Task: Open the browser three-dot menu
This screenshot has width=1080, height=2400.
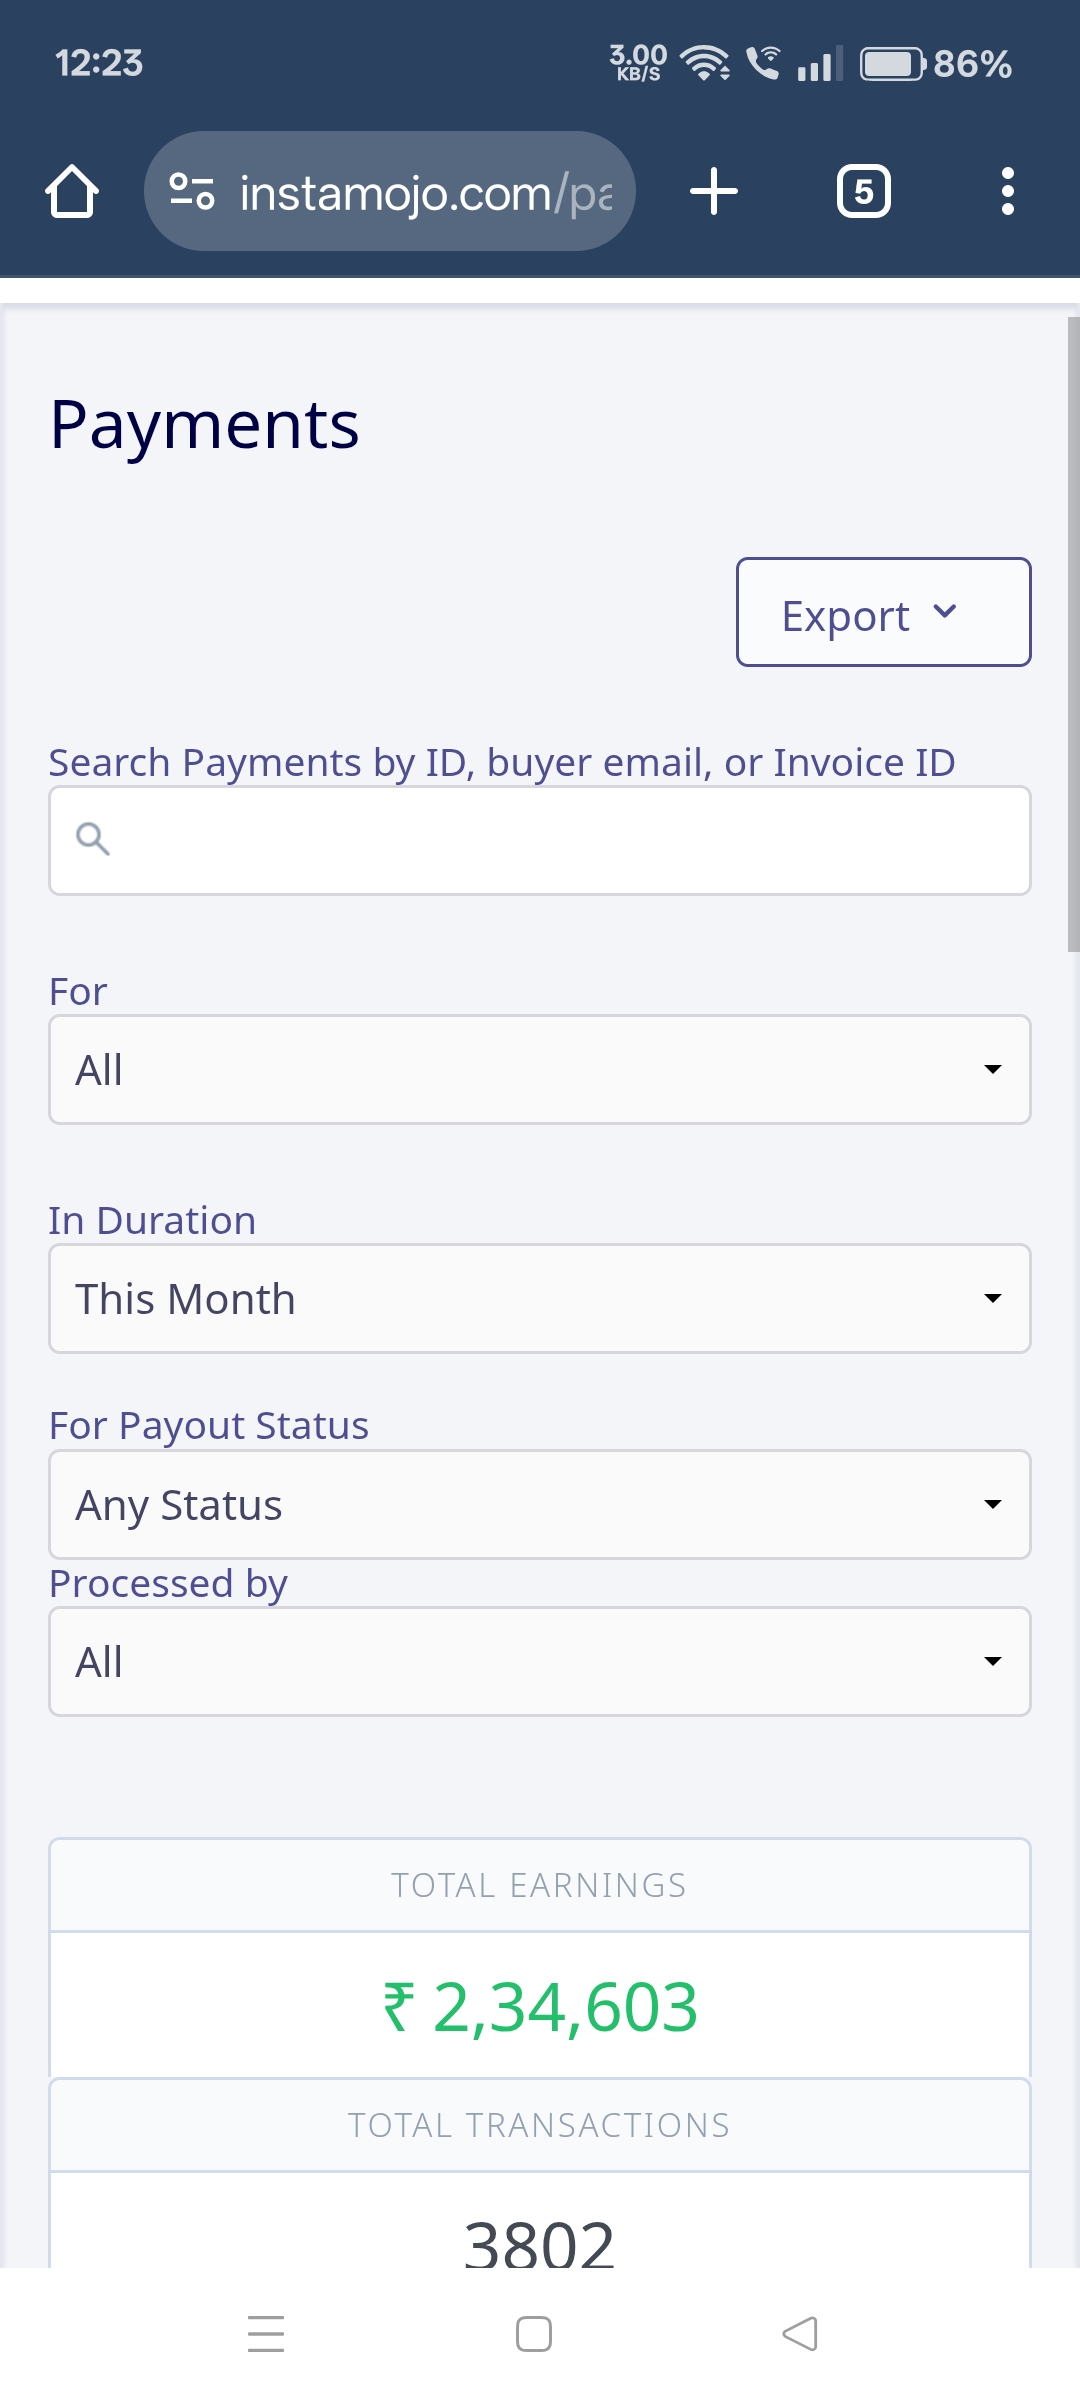Action: pos(1007,191)
